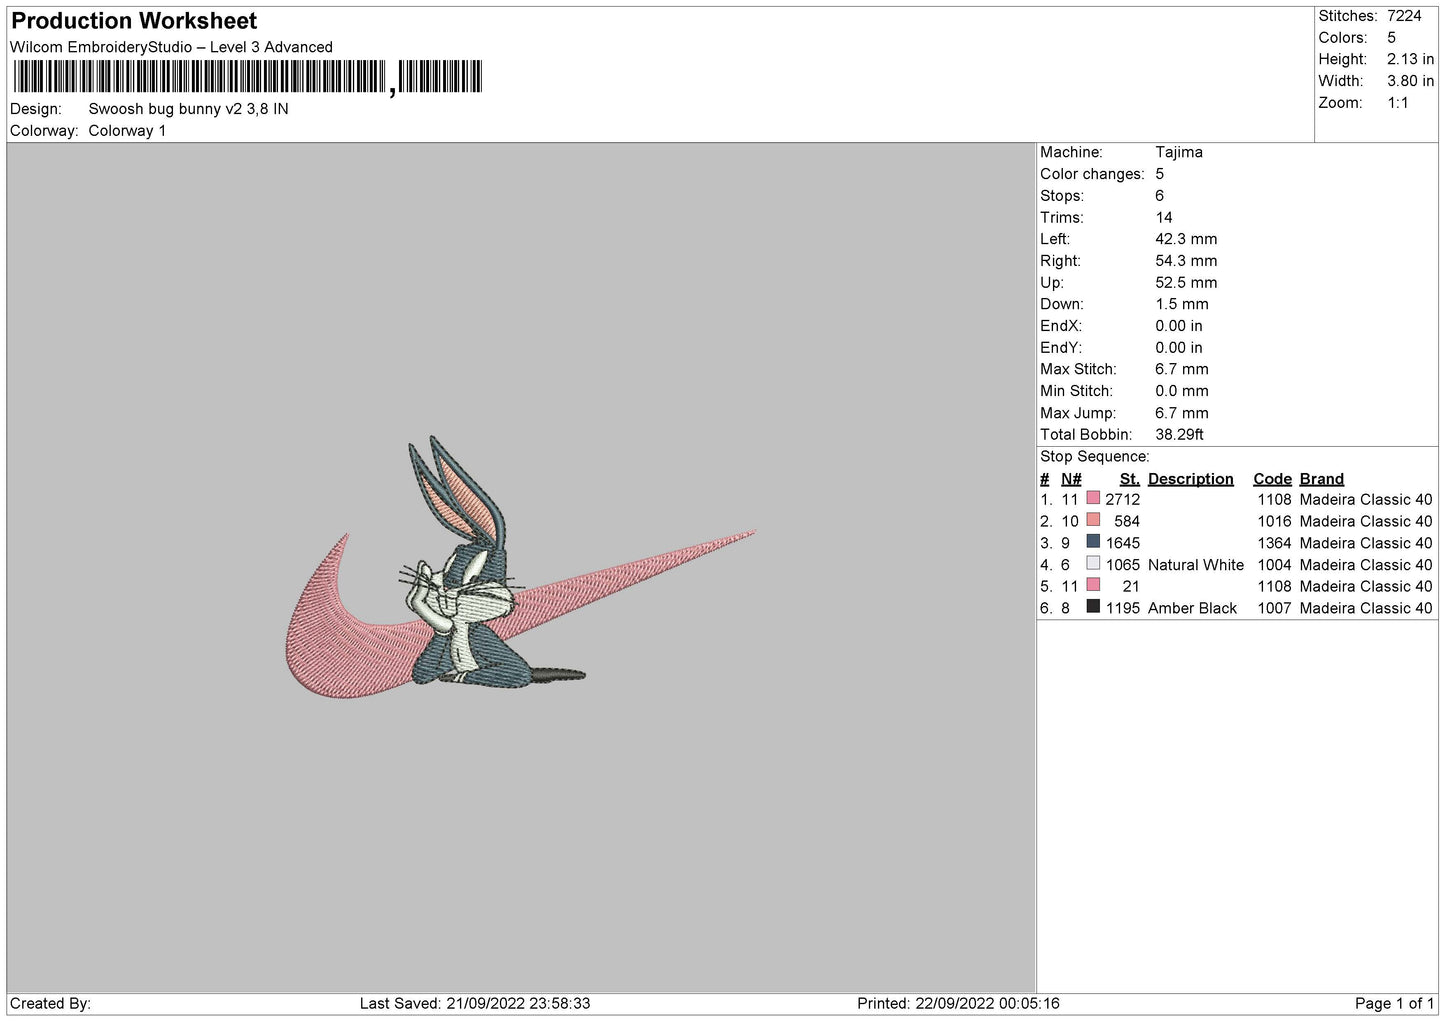1445x1021 pixels.
Task: Click the barcode under the Wilcom subtitle
Action: [x=247, y=77]
